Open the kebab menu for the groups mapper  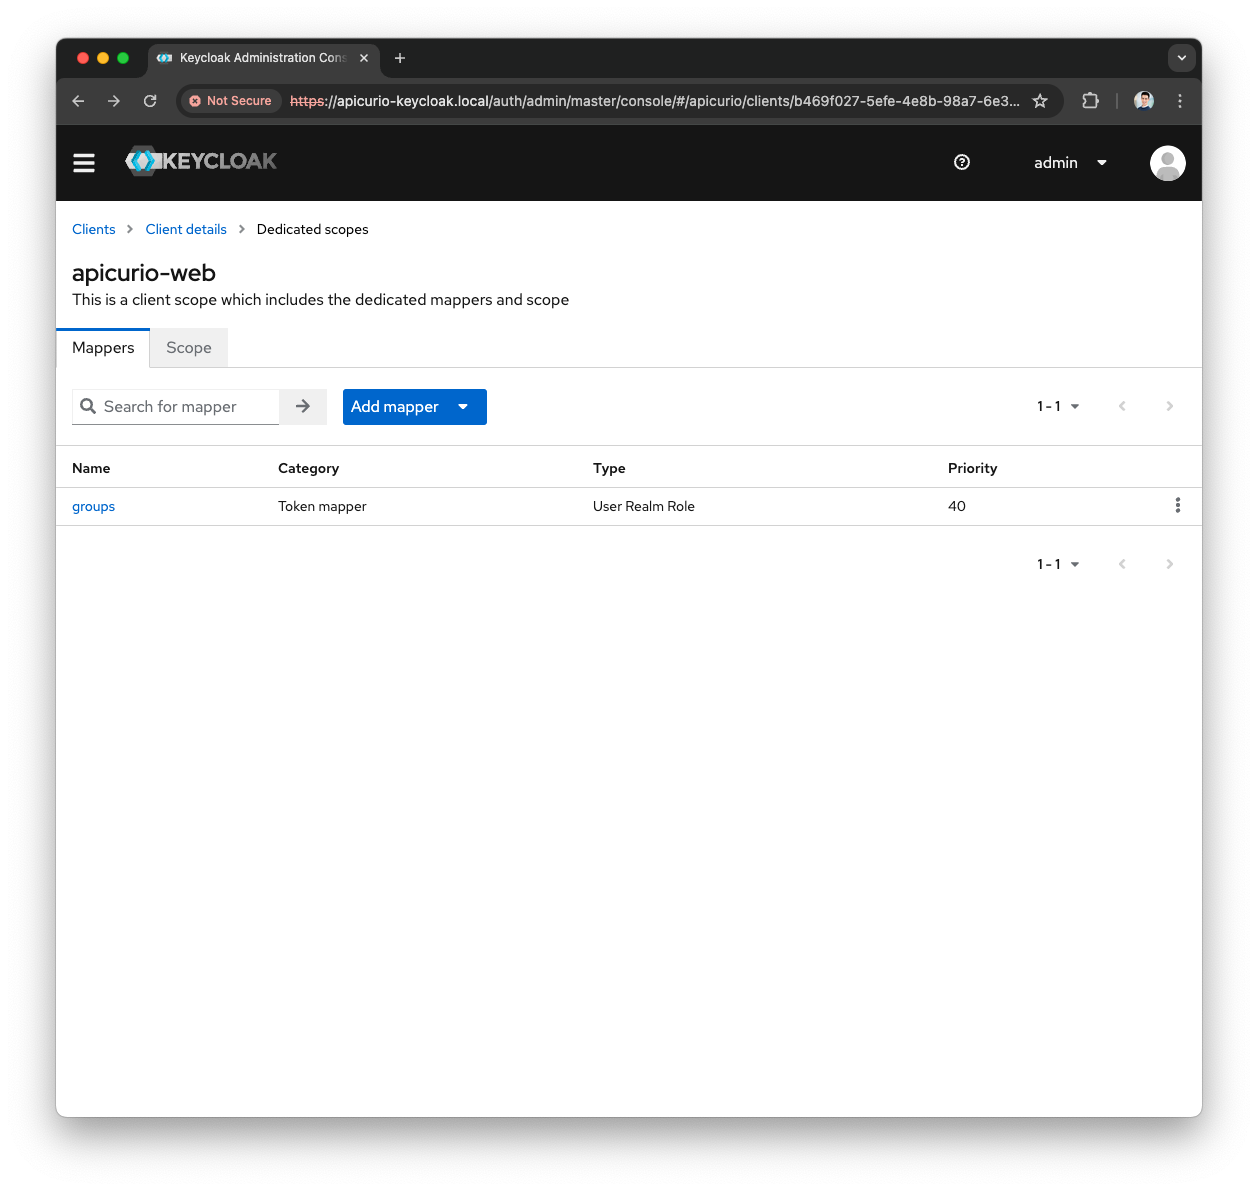click(1177, 506)
